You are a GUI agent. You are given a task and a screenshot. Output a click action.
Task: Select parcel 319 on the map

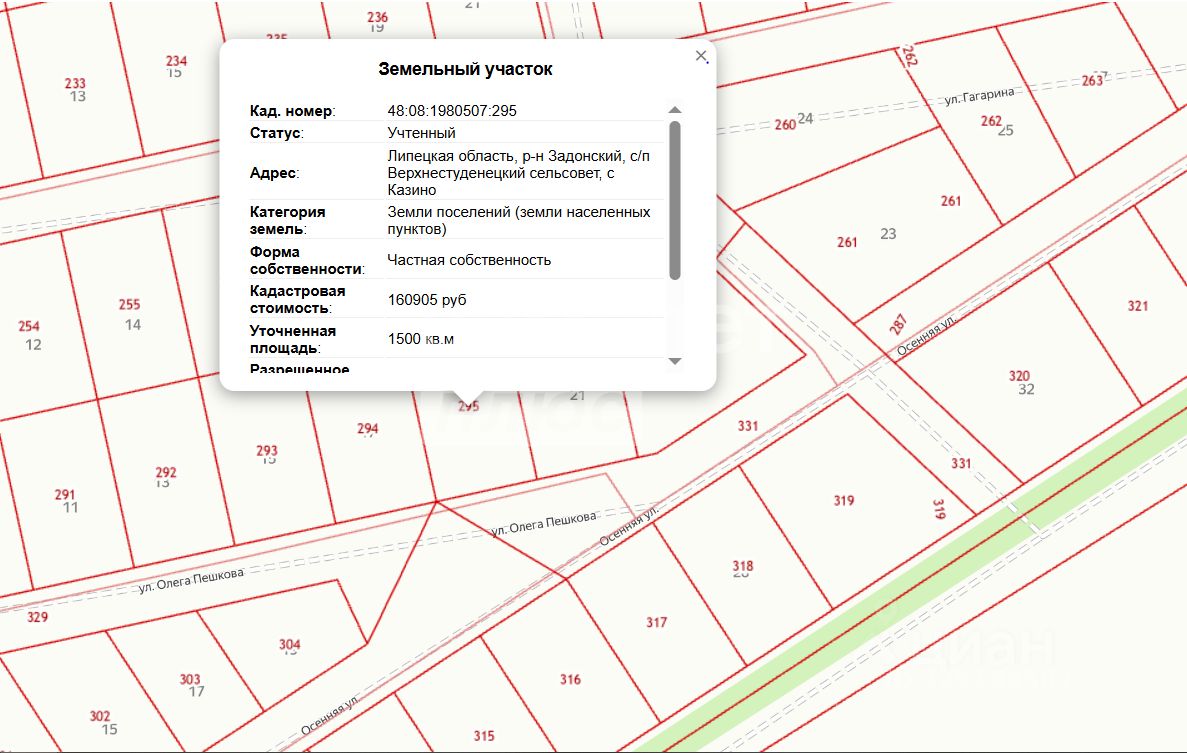click(x=844, y=500)
